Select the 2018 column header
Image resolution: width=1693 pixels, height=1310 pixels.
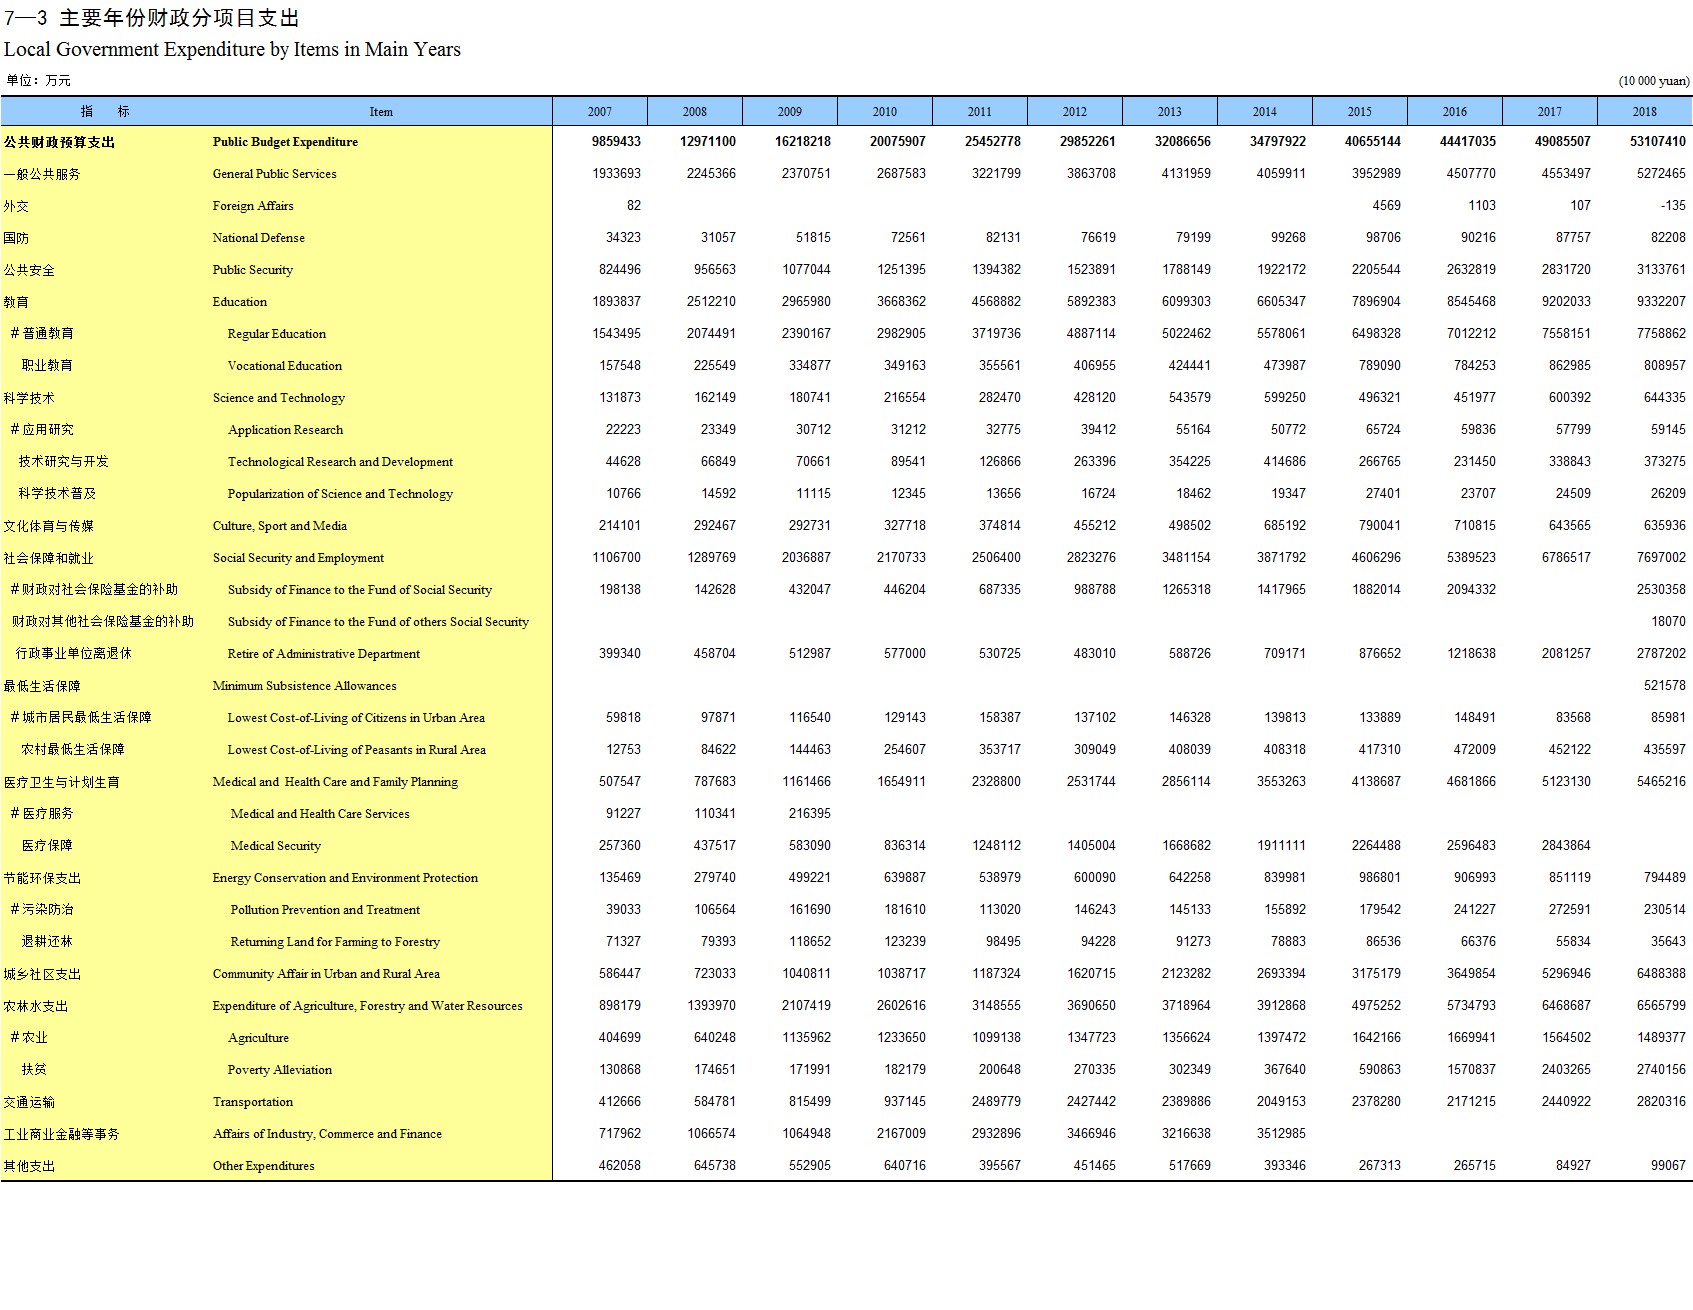[x=1645, y=111]
